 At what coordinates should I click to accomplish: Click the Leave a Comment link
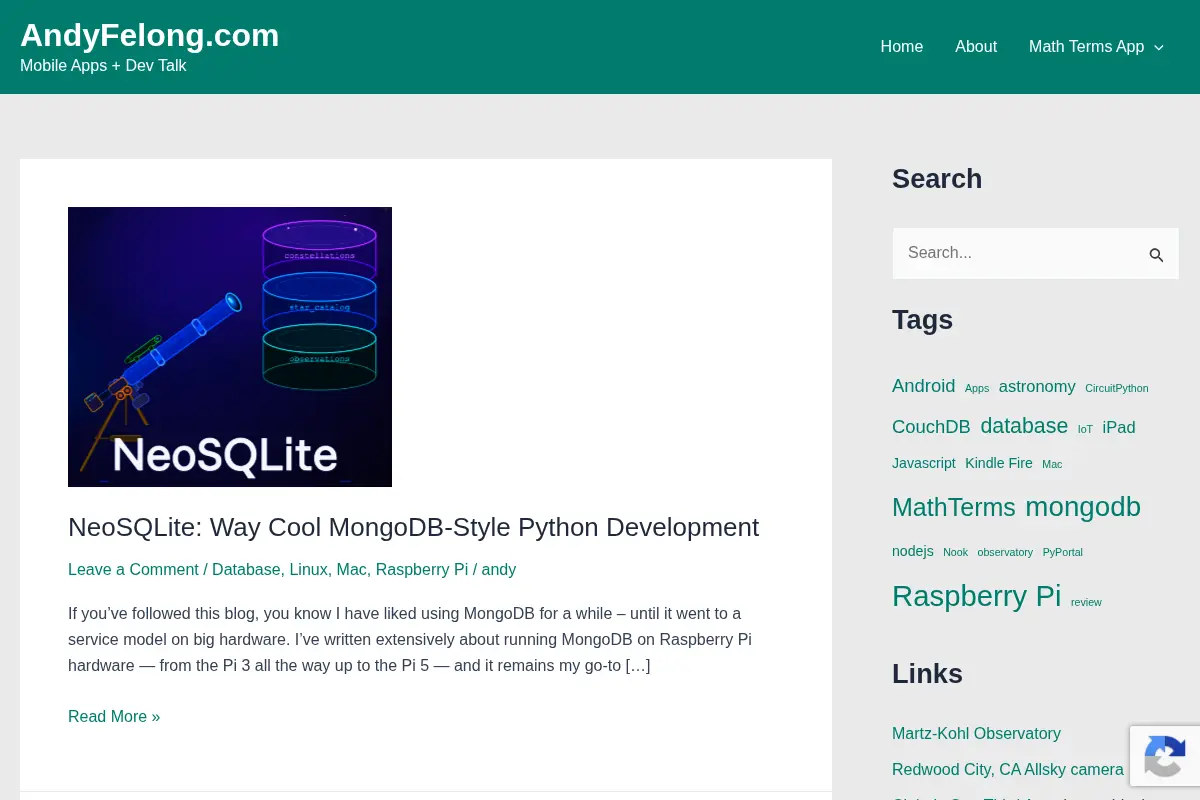point(133,569)
